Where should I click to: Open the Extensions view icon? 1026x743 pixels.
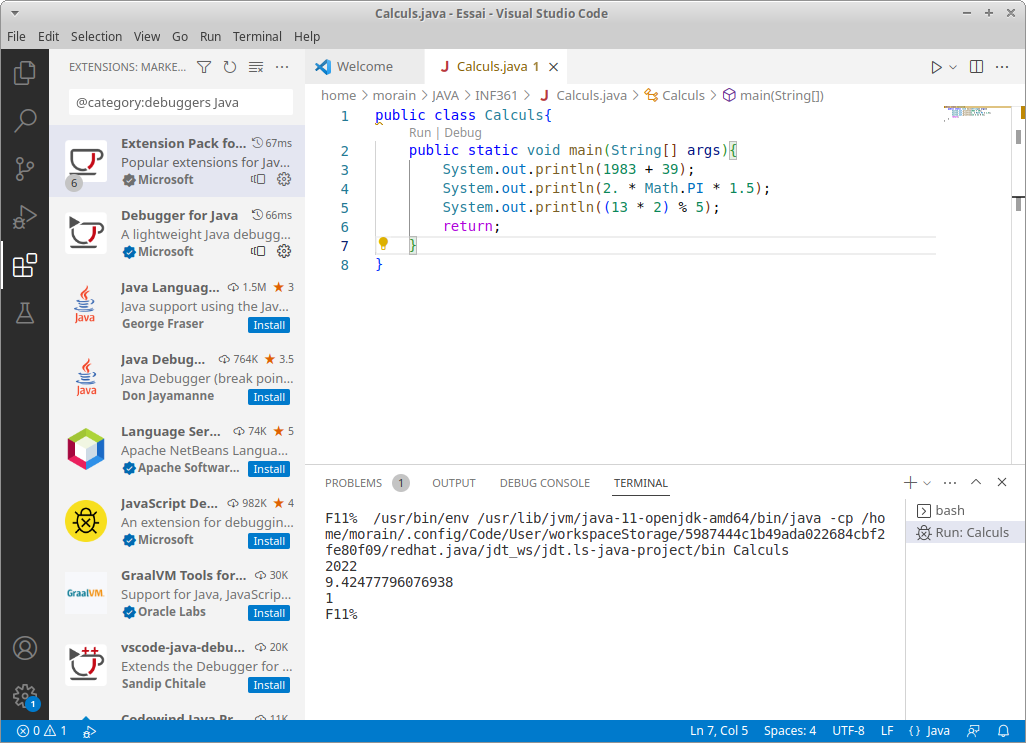[x=25, y=265]
